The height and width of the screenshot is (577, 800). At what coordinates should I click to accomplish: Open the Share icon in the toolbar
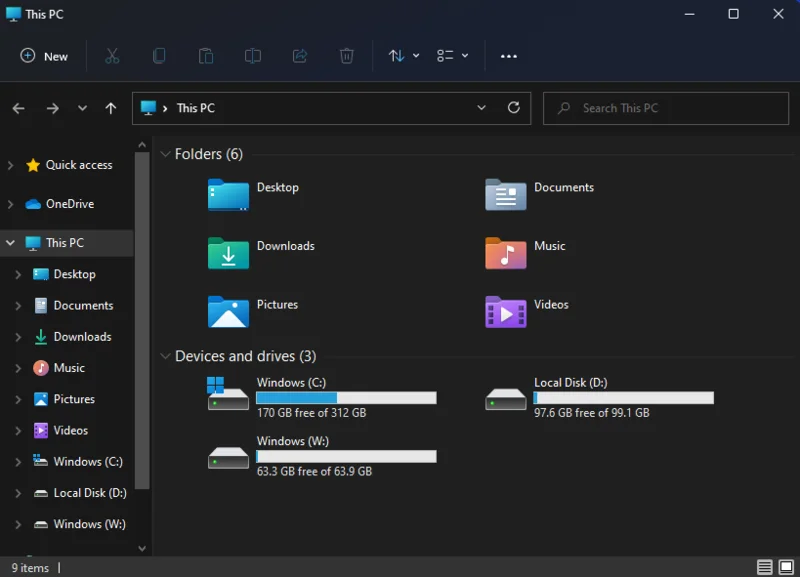click(x=299, y=56)
